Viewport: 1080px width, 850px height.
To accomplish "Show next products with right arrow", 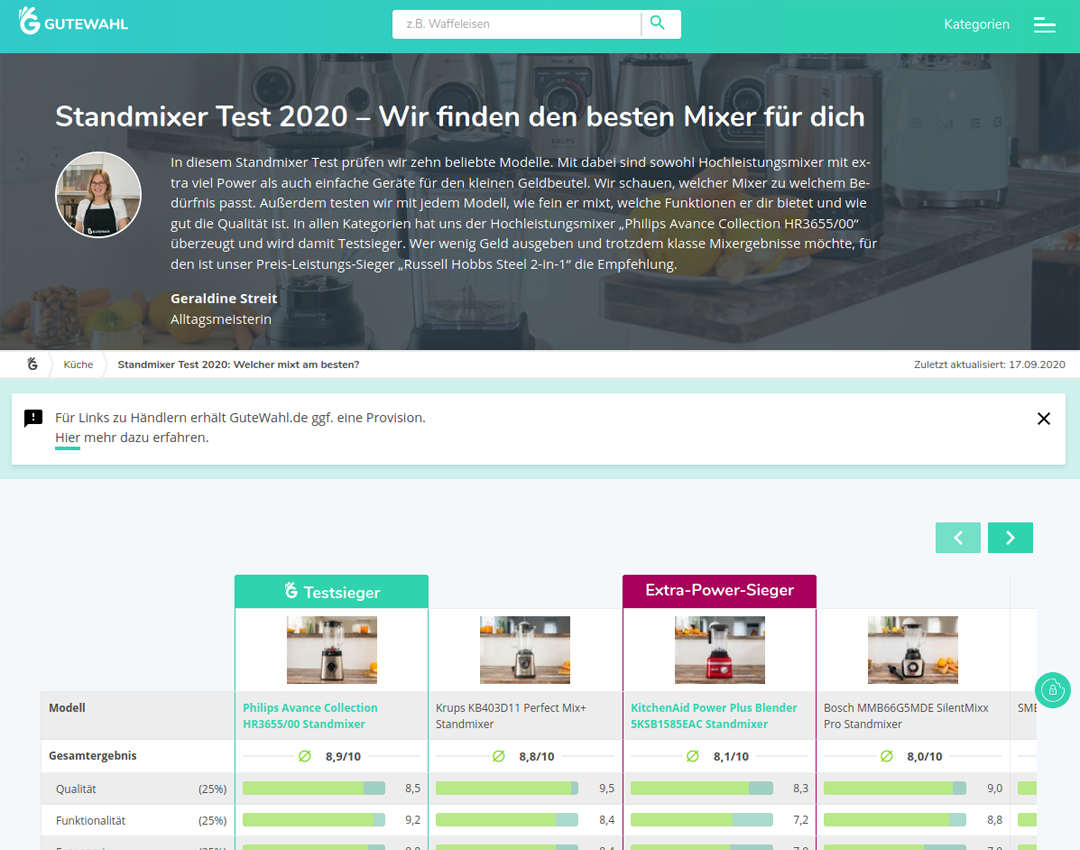I will [x=1010, y=537].
